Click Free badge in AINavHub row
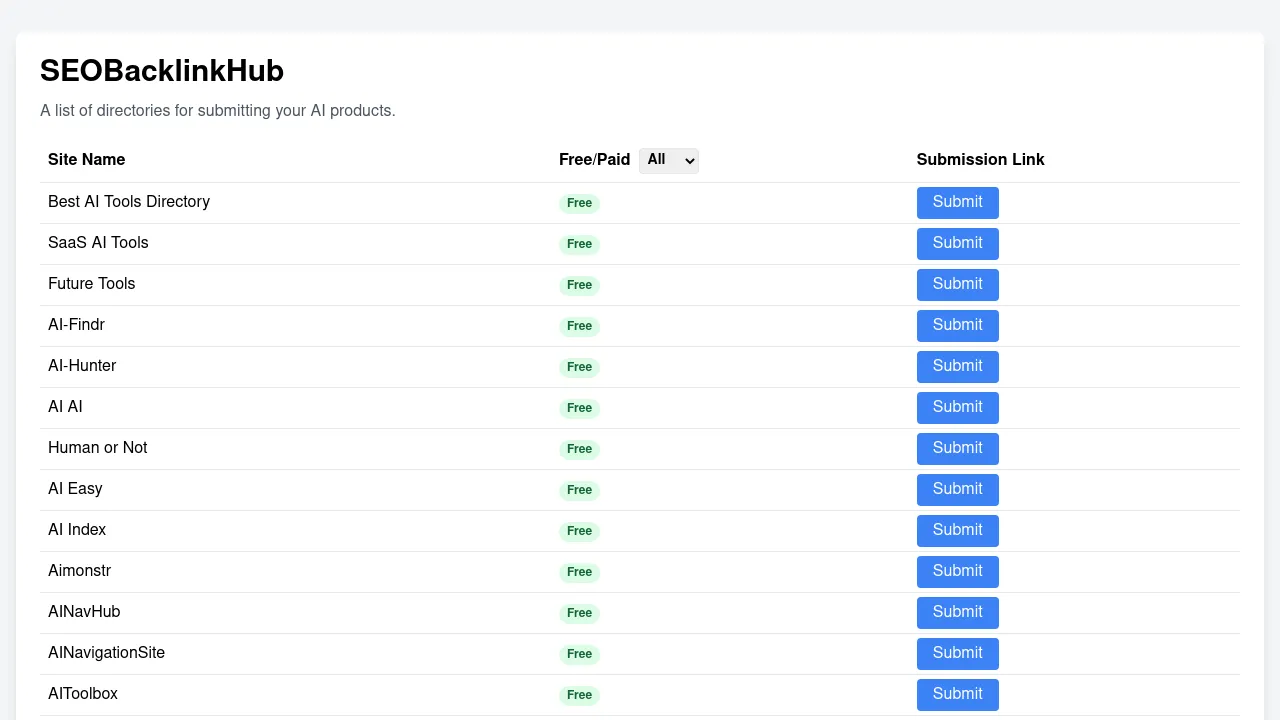Screen dimensions: 1280x720 pyautogui.click(x=579, y=613)
